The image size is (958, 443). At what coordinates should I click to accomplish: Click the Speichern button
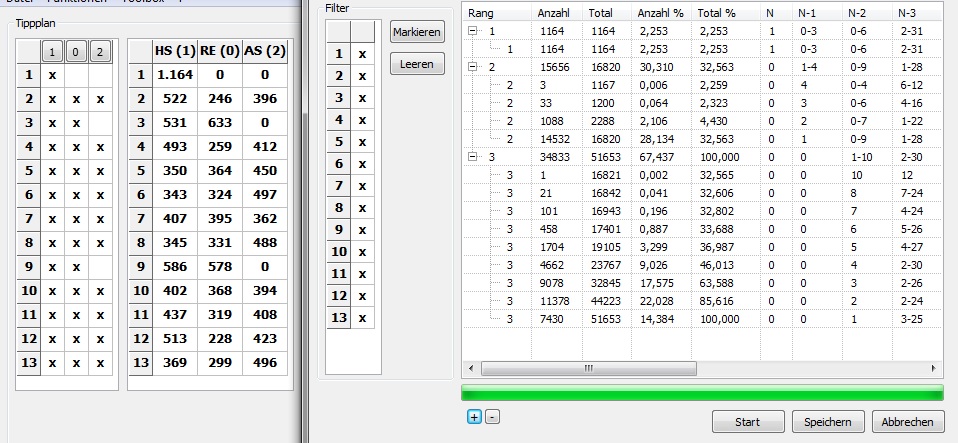point(828,422)
